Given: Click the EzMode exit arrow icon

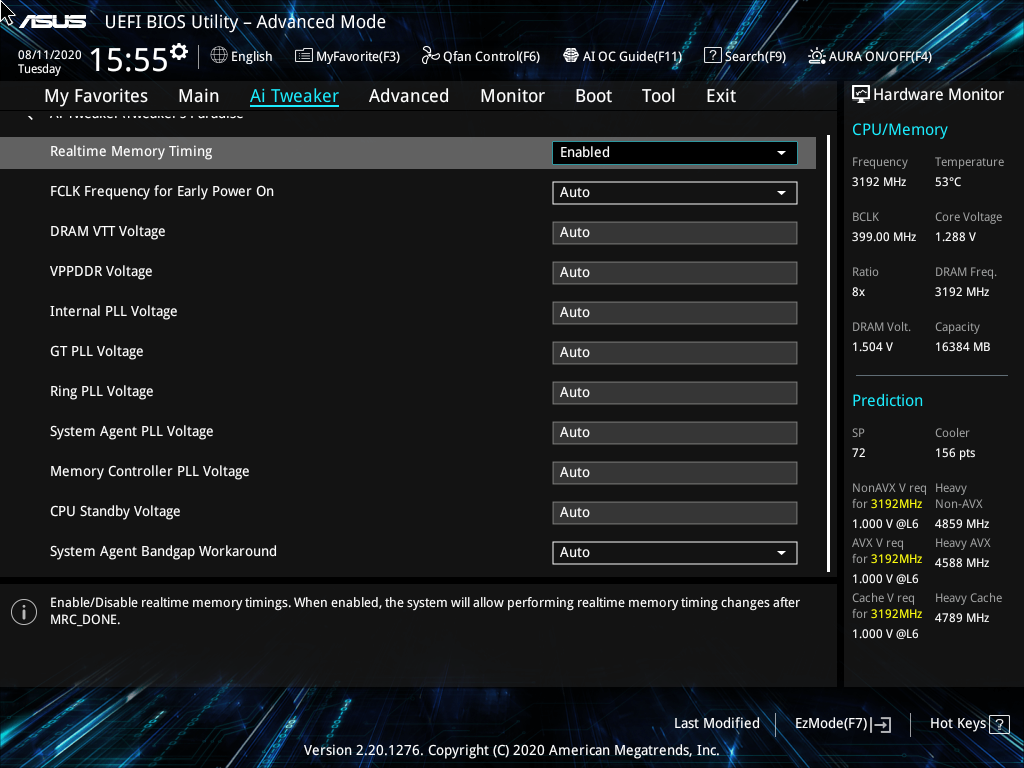Looking at the screenshot, I should [882, 724].
